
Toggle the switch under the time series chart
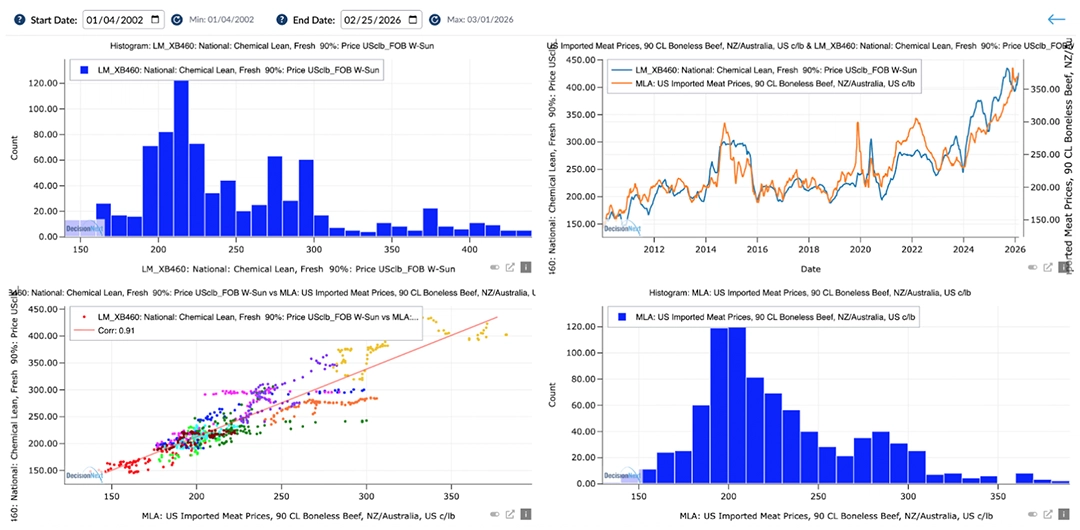click(x=1031, y=267)
